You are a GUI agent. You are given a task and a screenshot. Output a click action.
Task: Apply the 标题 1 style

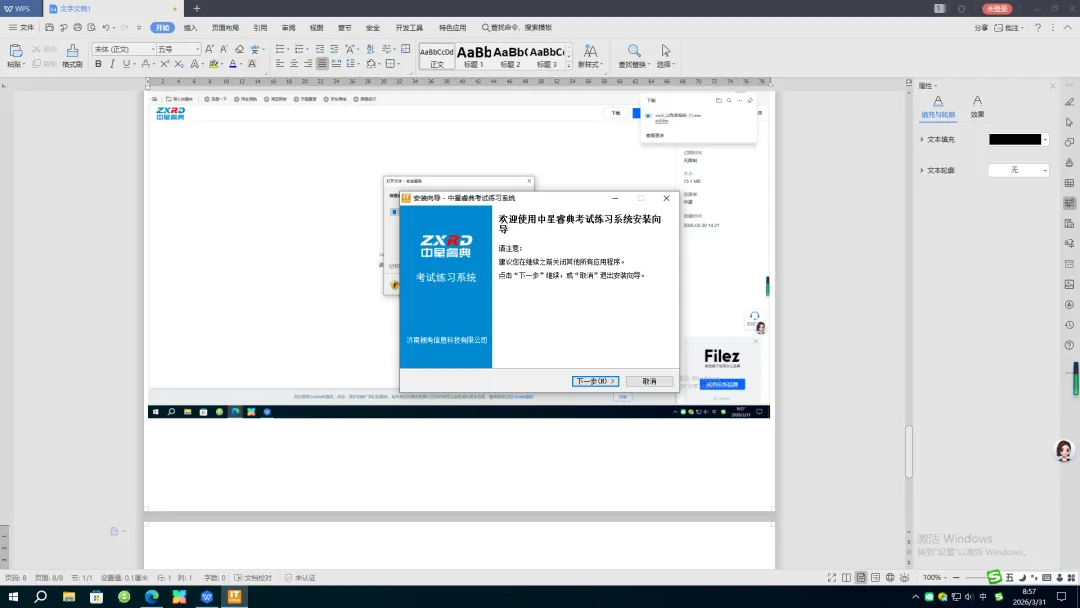click(474, 56)
